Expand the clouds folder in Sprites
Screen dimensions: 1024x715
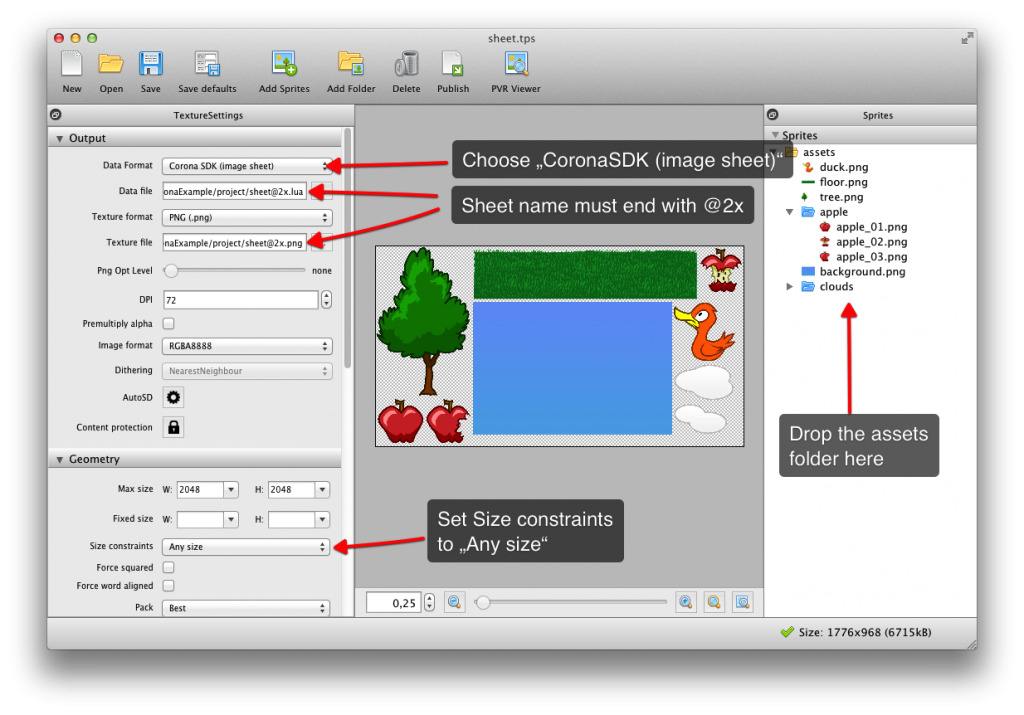click(x=790, y=287)
